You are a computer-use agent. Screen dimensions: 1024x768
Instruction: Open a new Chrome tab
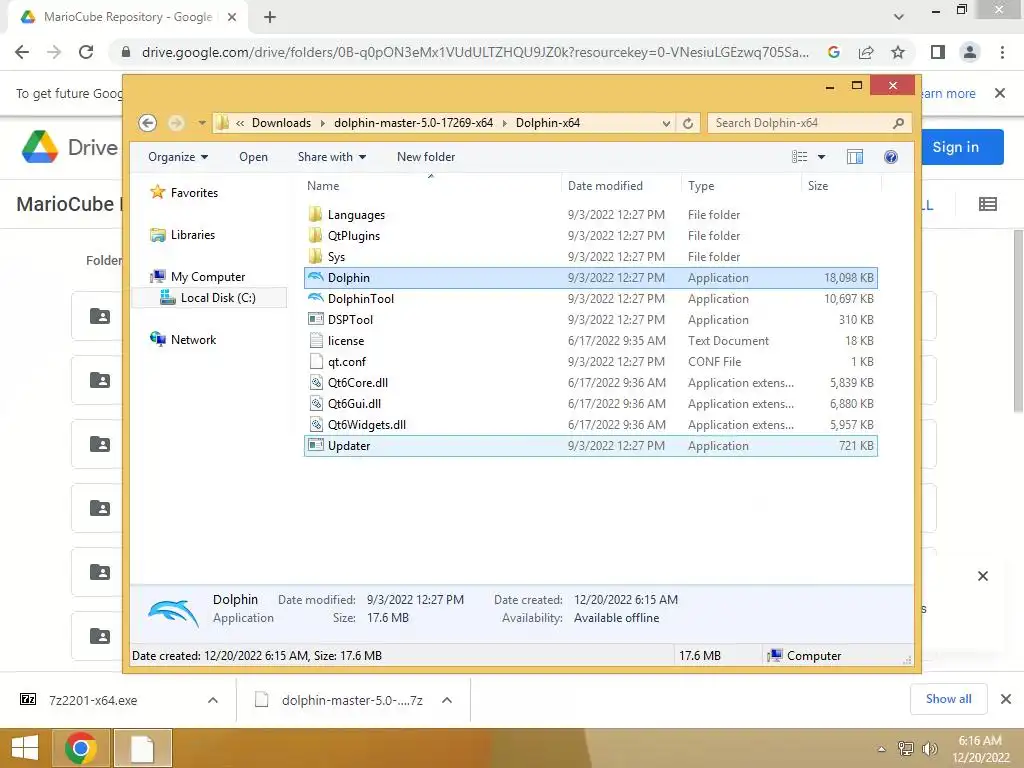[270, 17]
